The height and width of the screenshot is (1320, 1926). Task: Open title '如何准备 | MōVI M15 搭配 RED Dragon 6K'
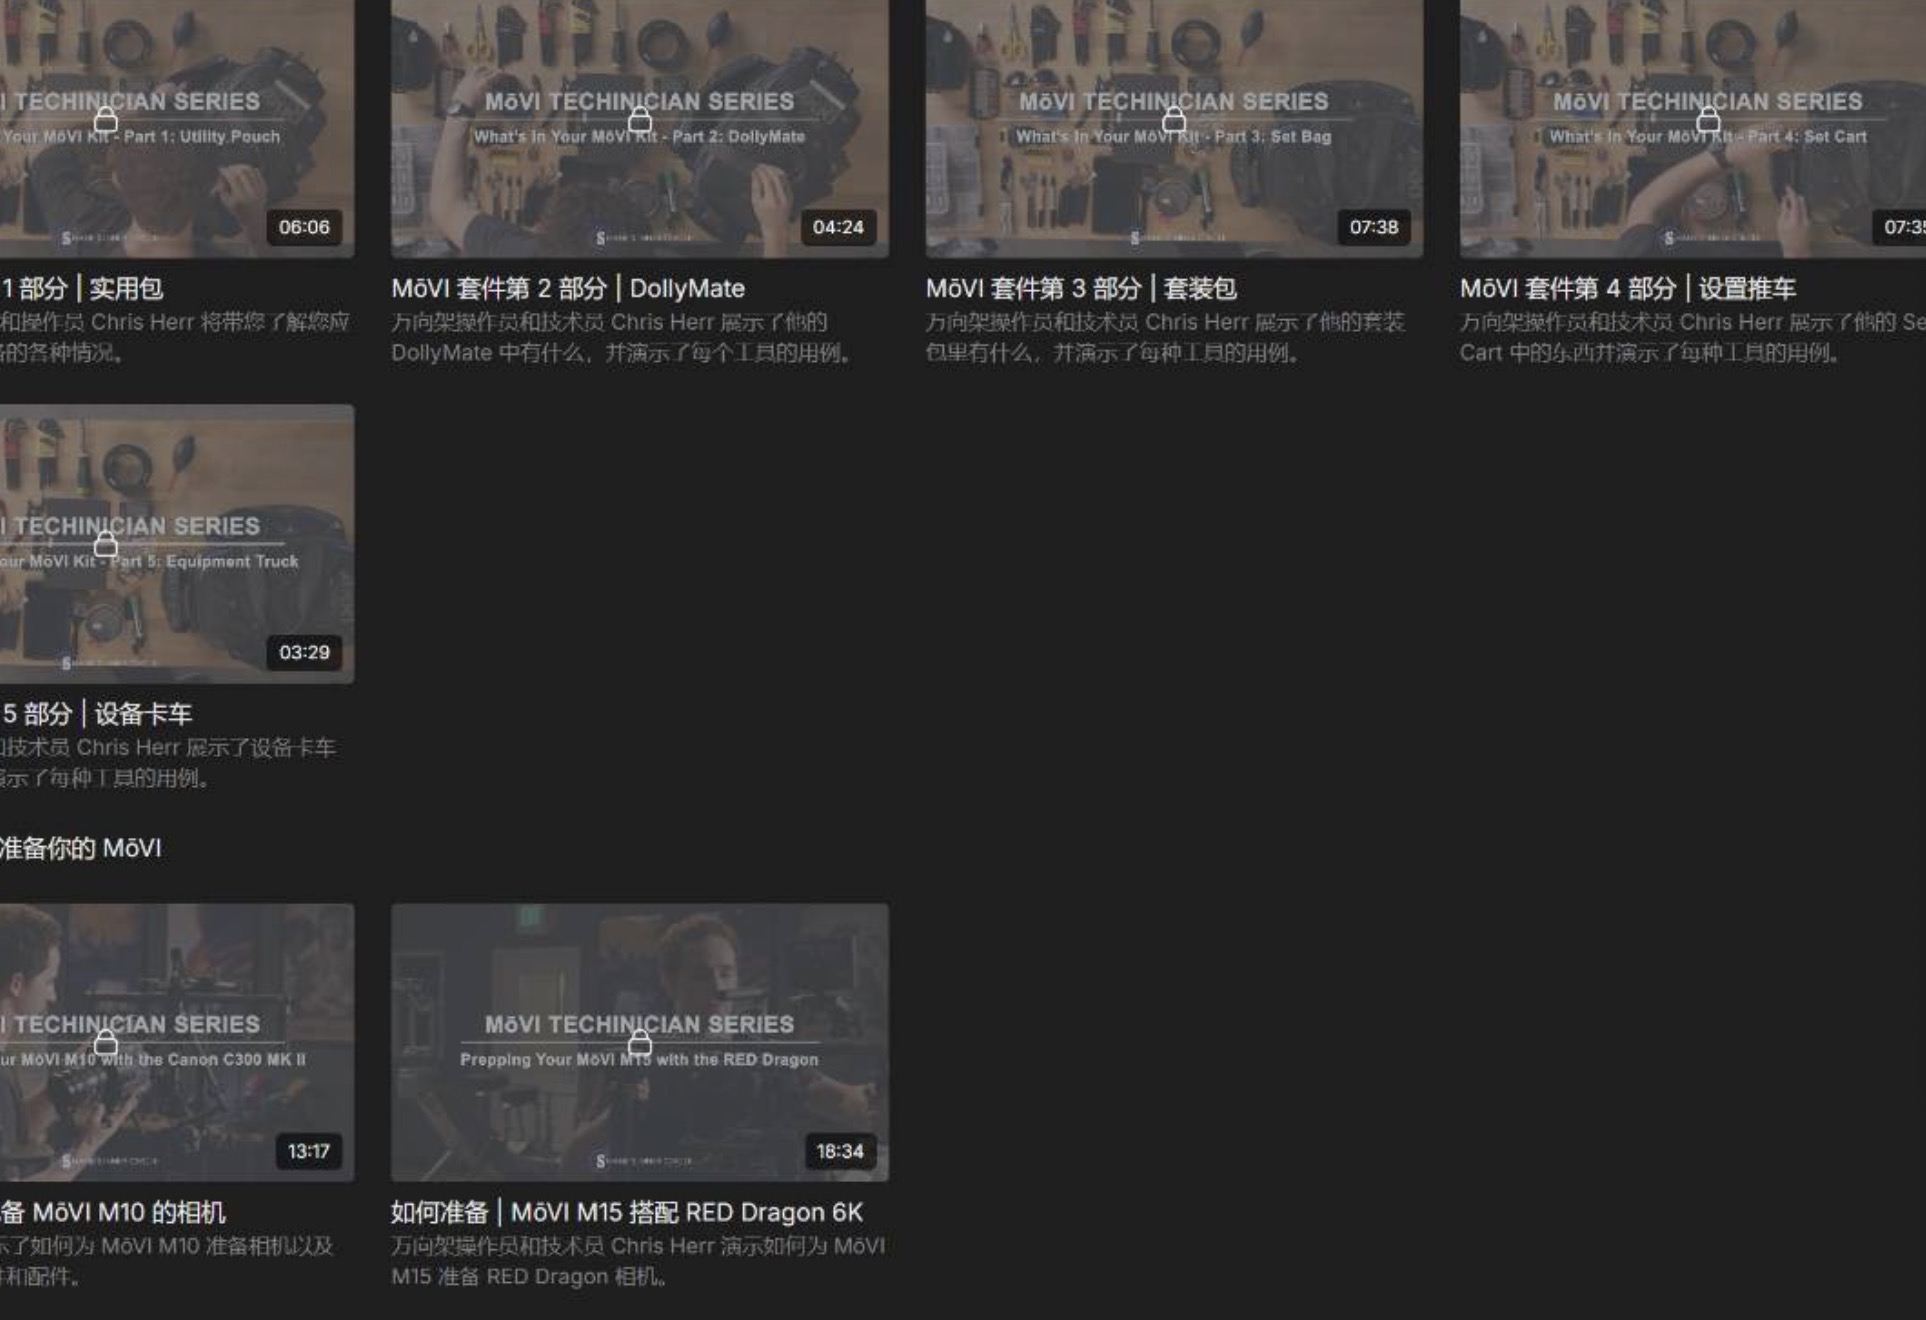627,1212
